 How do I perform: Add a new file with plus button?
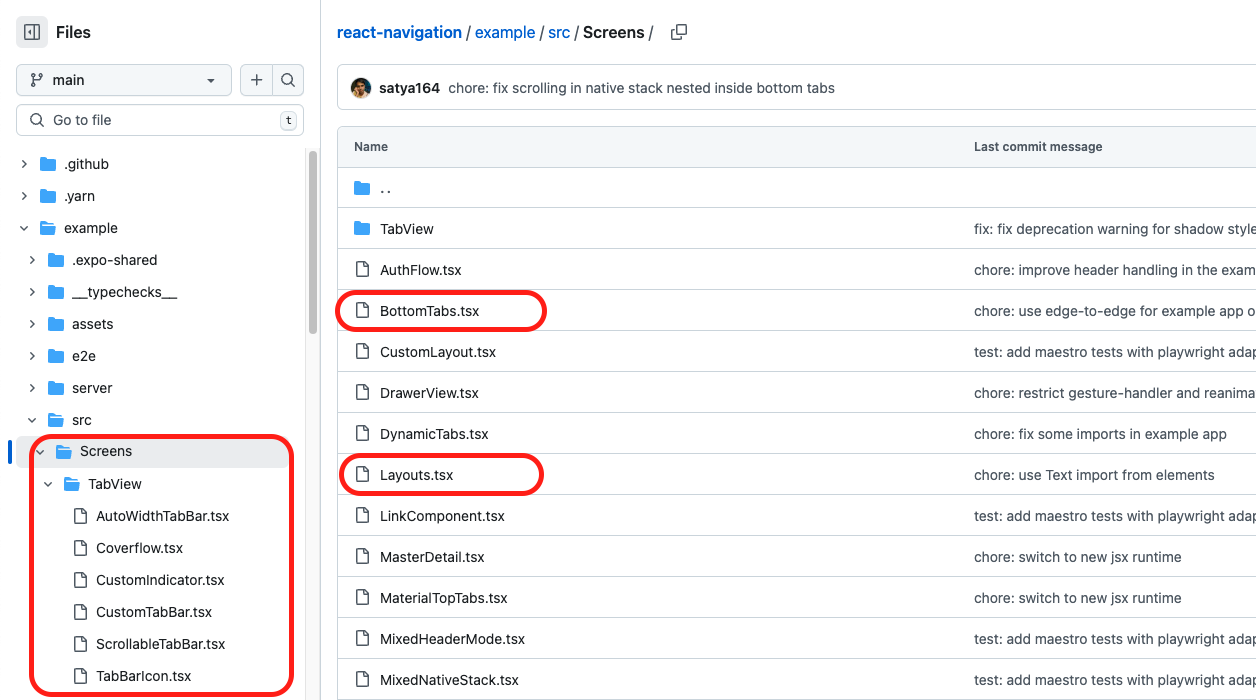[256, 80]
